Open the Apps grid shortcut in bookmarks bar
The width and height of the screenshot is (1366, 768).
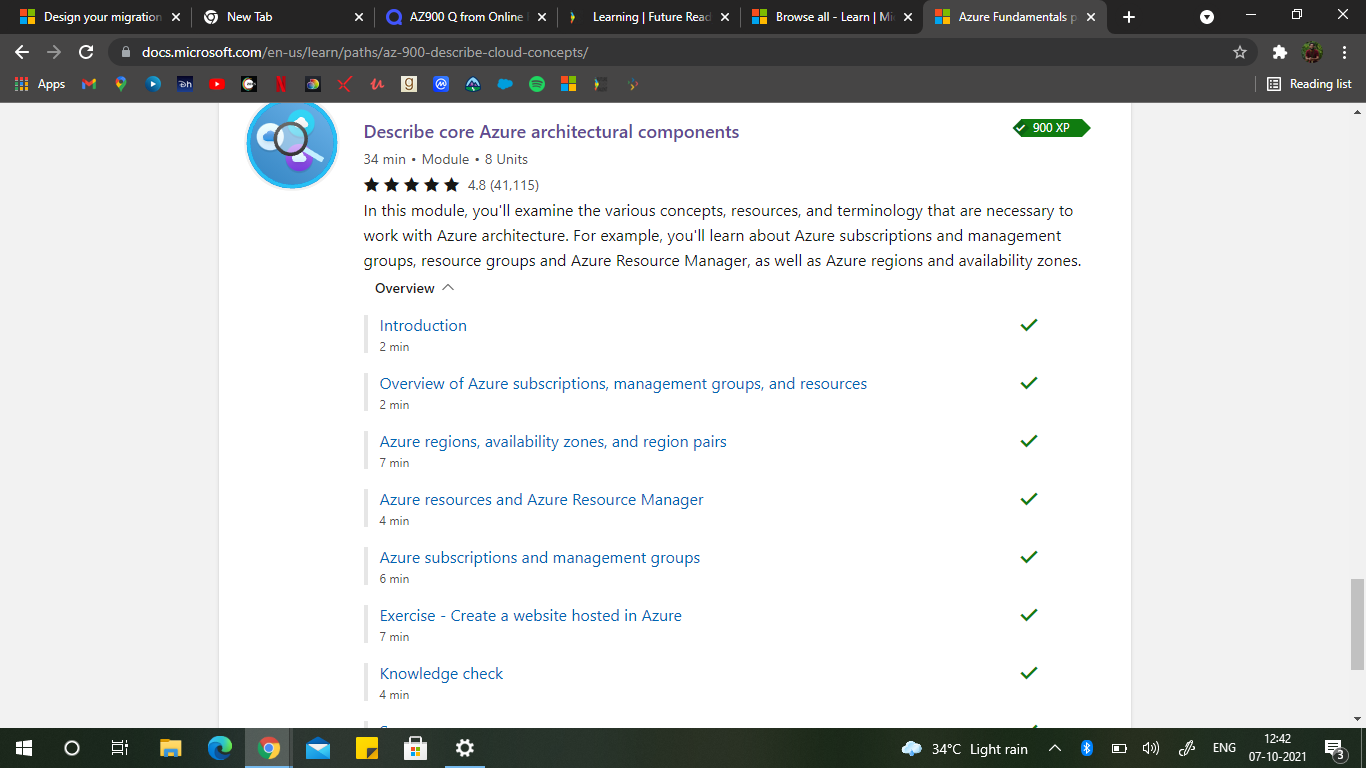point(40,84)
